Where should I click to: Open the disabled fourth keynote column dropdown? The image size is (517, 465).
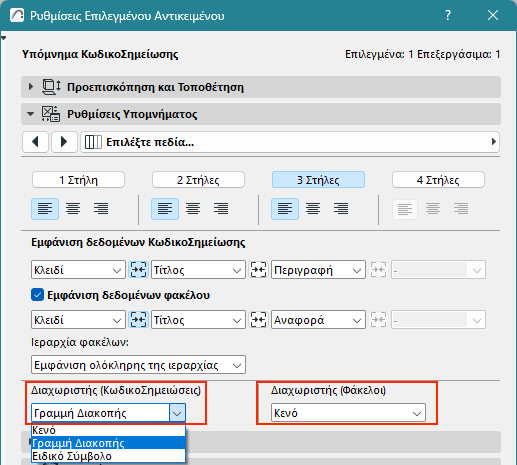[438, 270]
